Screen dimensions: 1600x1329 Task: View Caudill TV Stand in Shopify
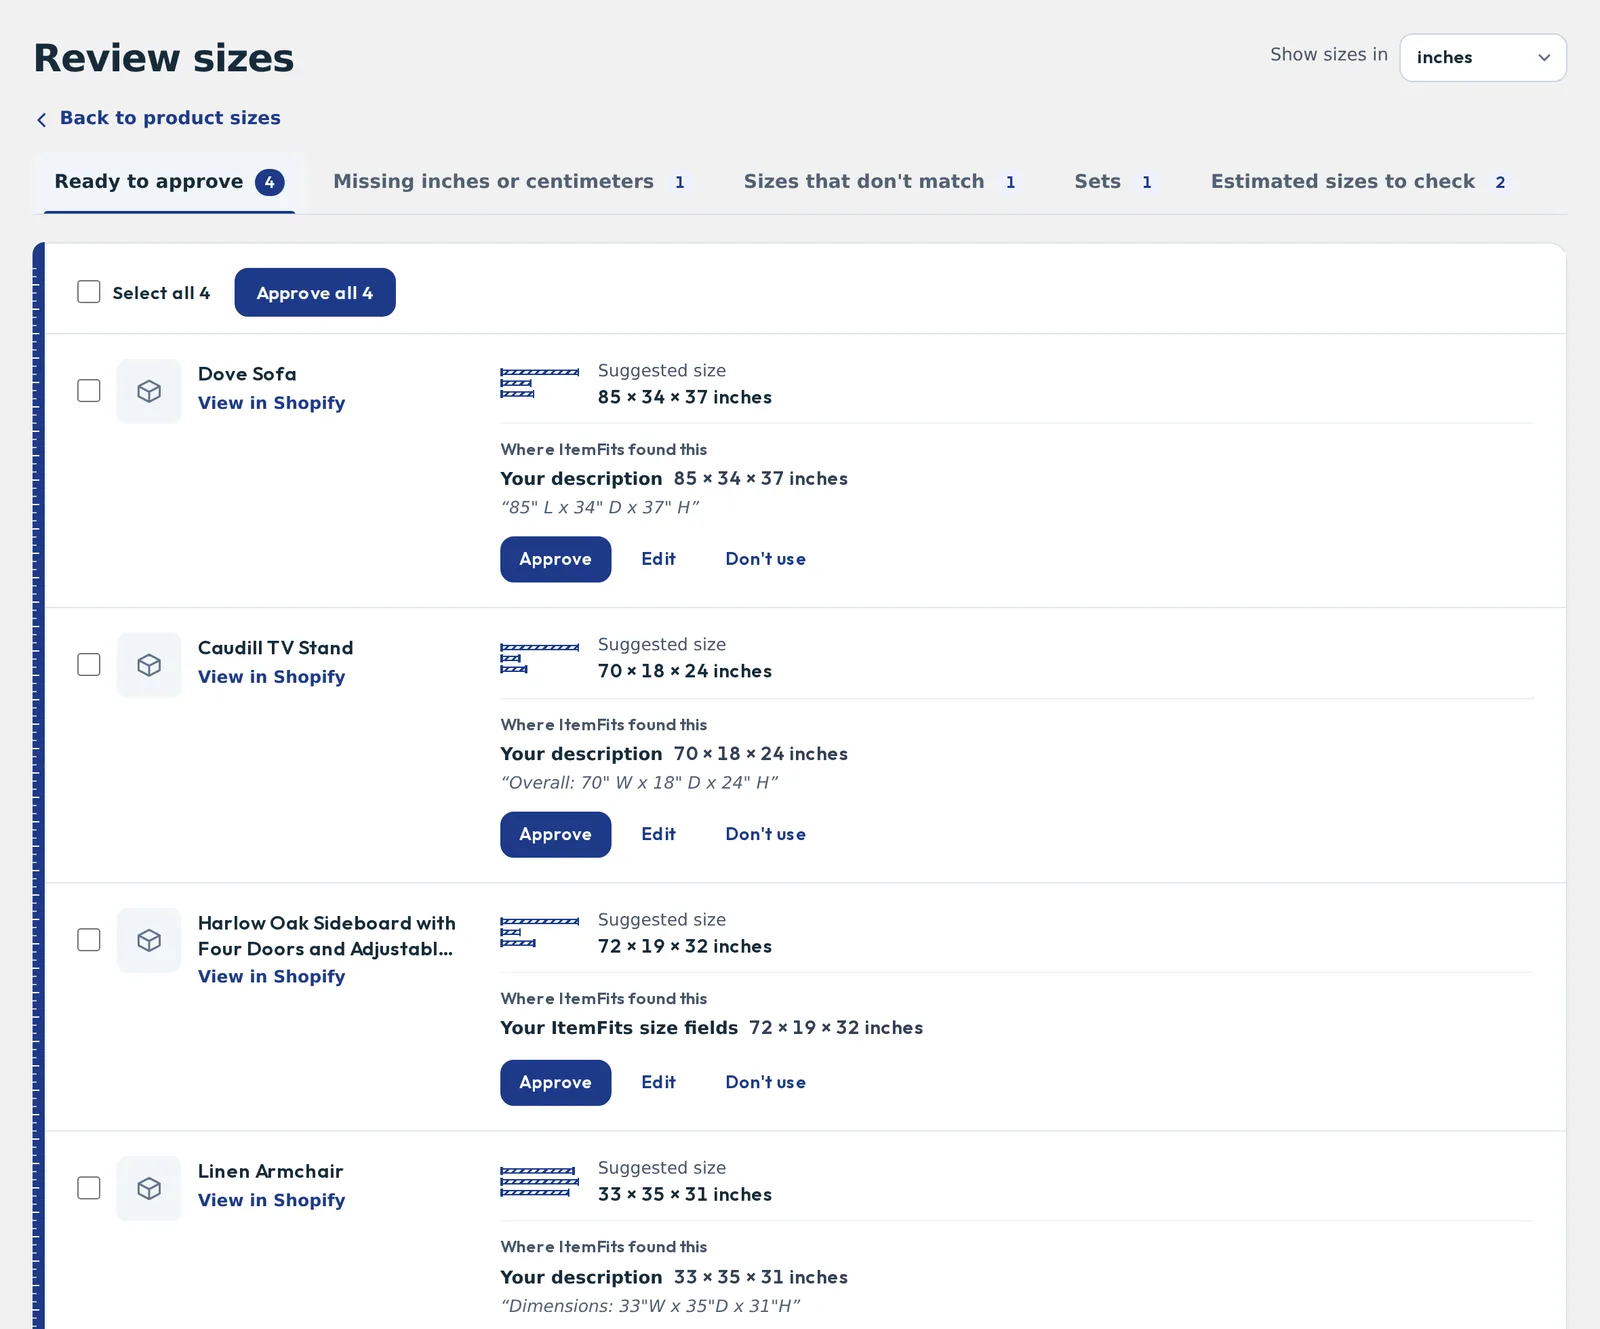pyautogui.click(x=271, y=677)
